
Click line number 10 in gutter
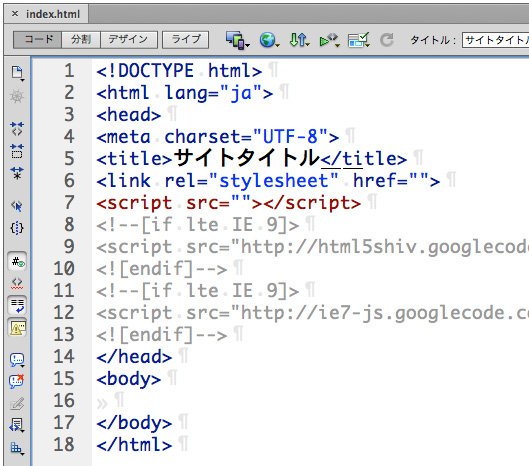pyautogui.click(x=64, y=269)
